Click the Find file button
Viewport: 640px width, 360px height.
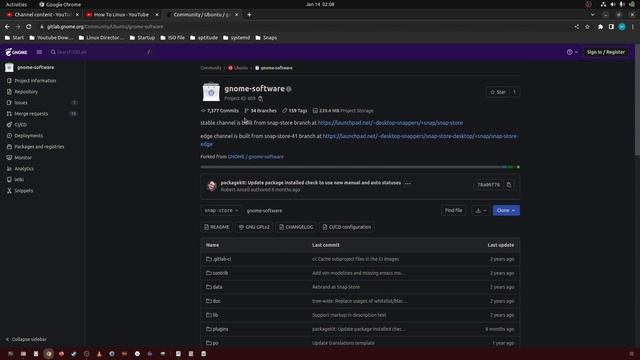coord(453,211)
